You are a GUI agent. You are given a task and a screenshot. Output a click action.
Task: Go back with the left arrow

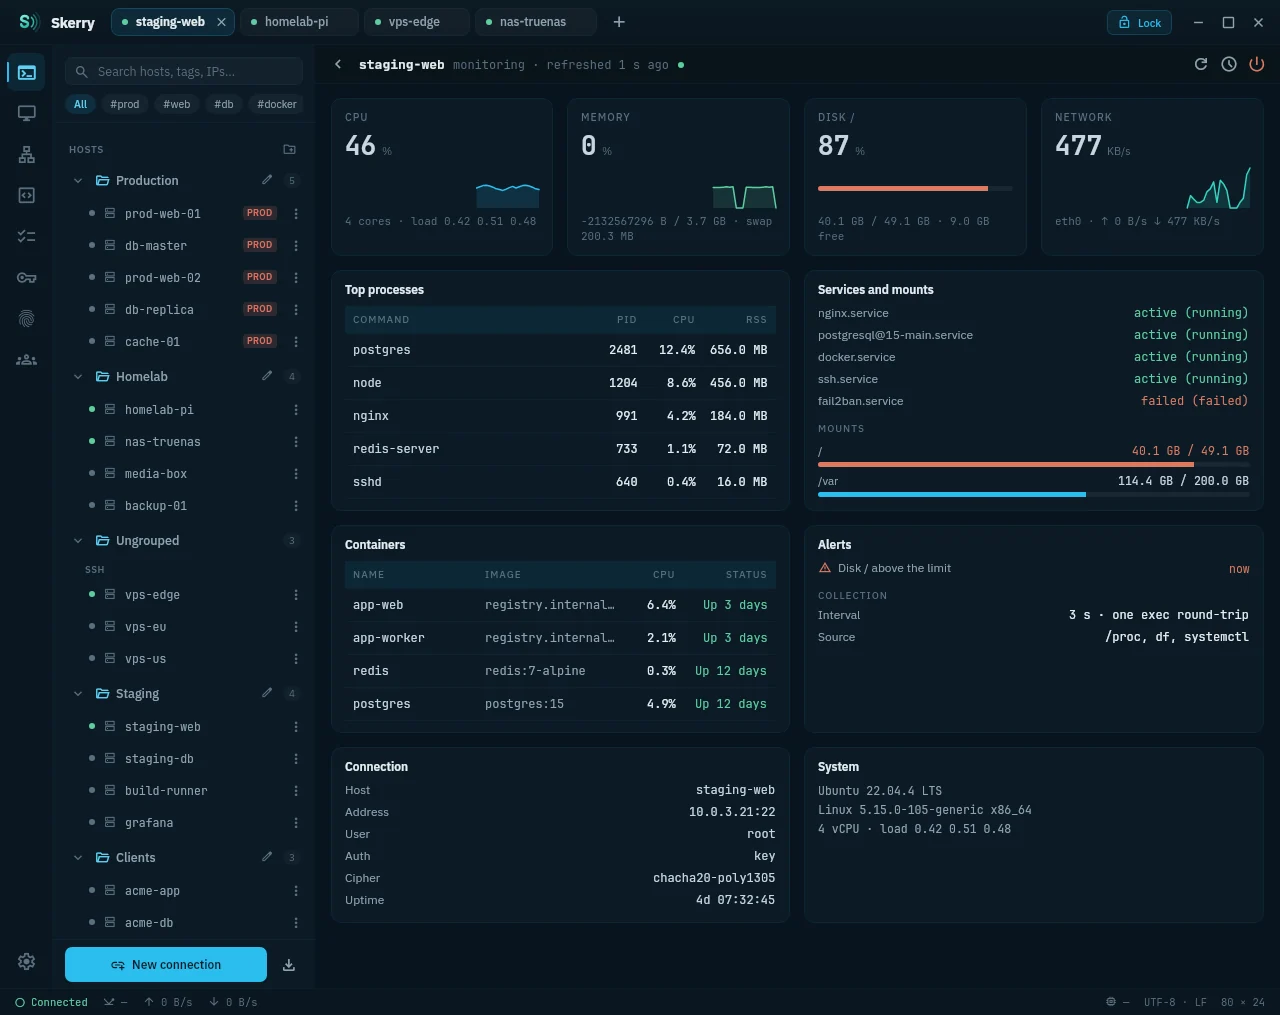[338, 64]
